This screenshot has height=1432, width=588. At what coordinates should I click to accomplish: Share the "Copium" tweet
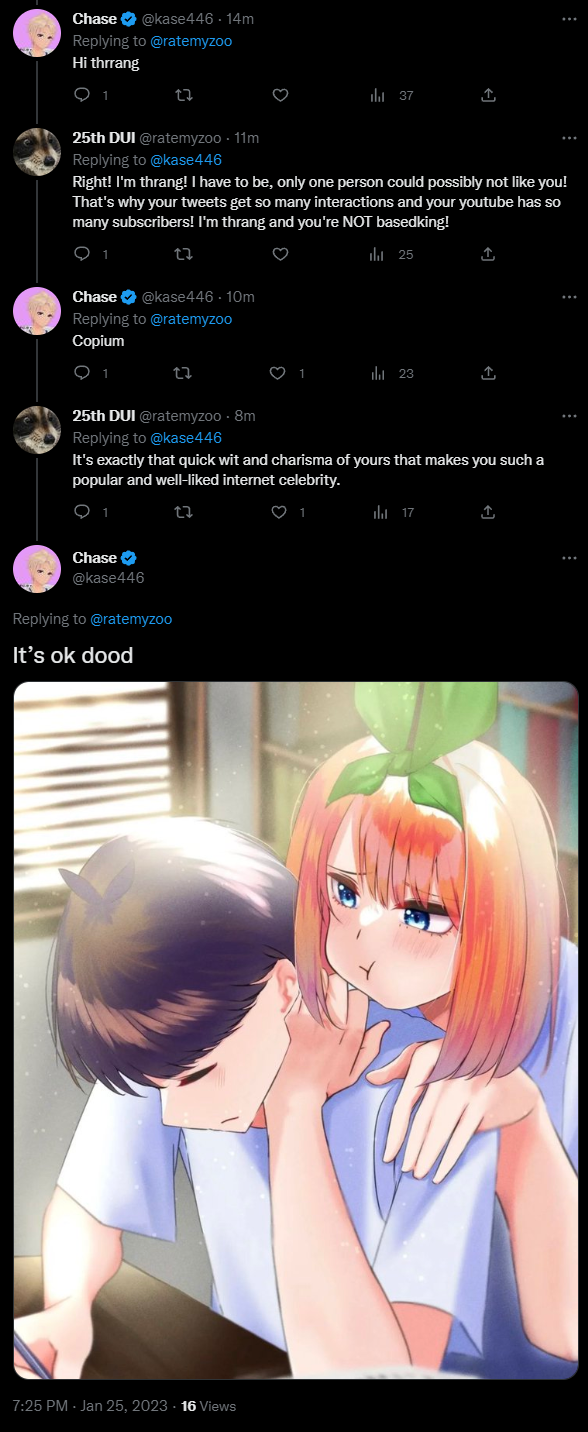pyautogui.click(x=488, y=373)
